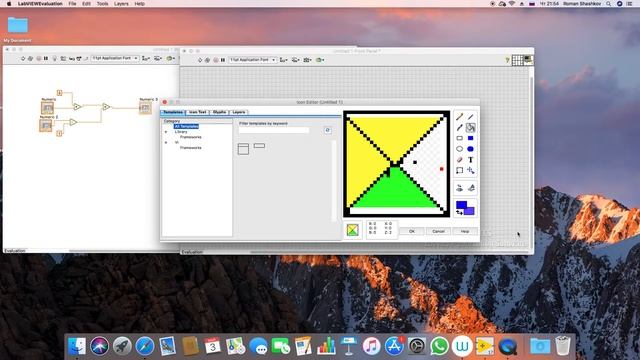Choose the large frame template thumbnail
Image resolution: width=640 pixels, height=360 pixels.
(243, 149)
